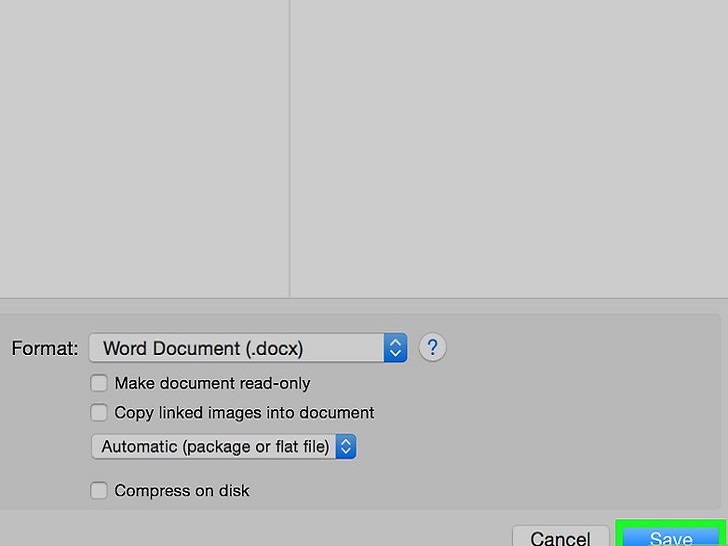Click the "Automatic" text in the package selector

[x=141, y=447]
